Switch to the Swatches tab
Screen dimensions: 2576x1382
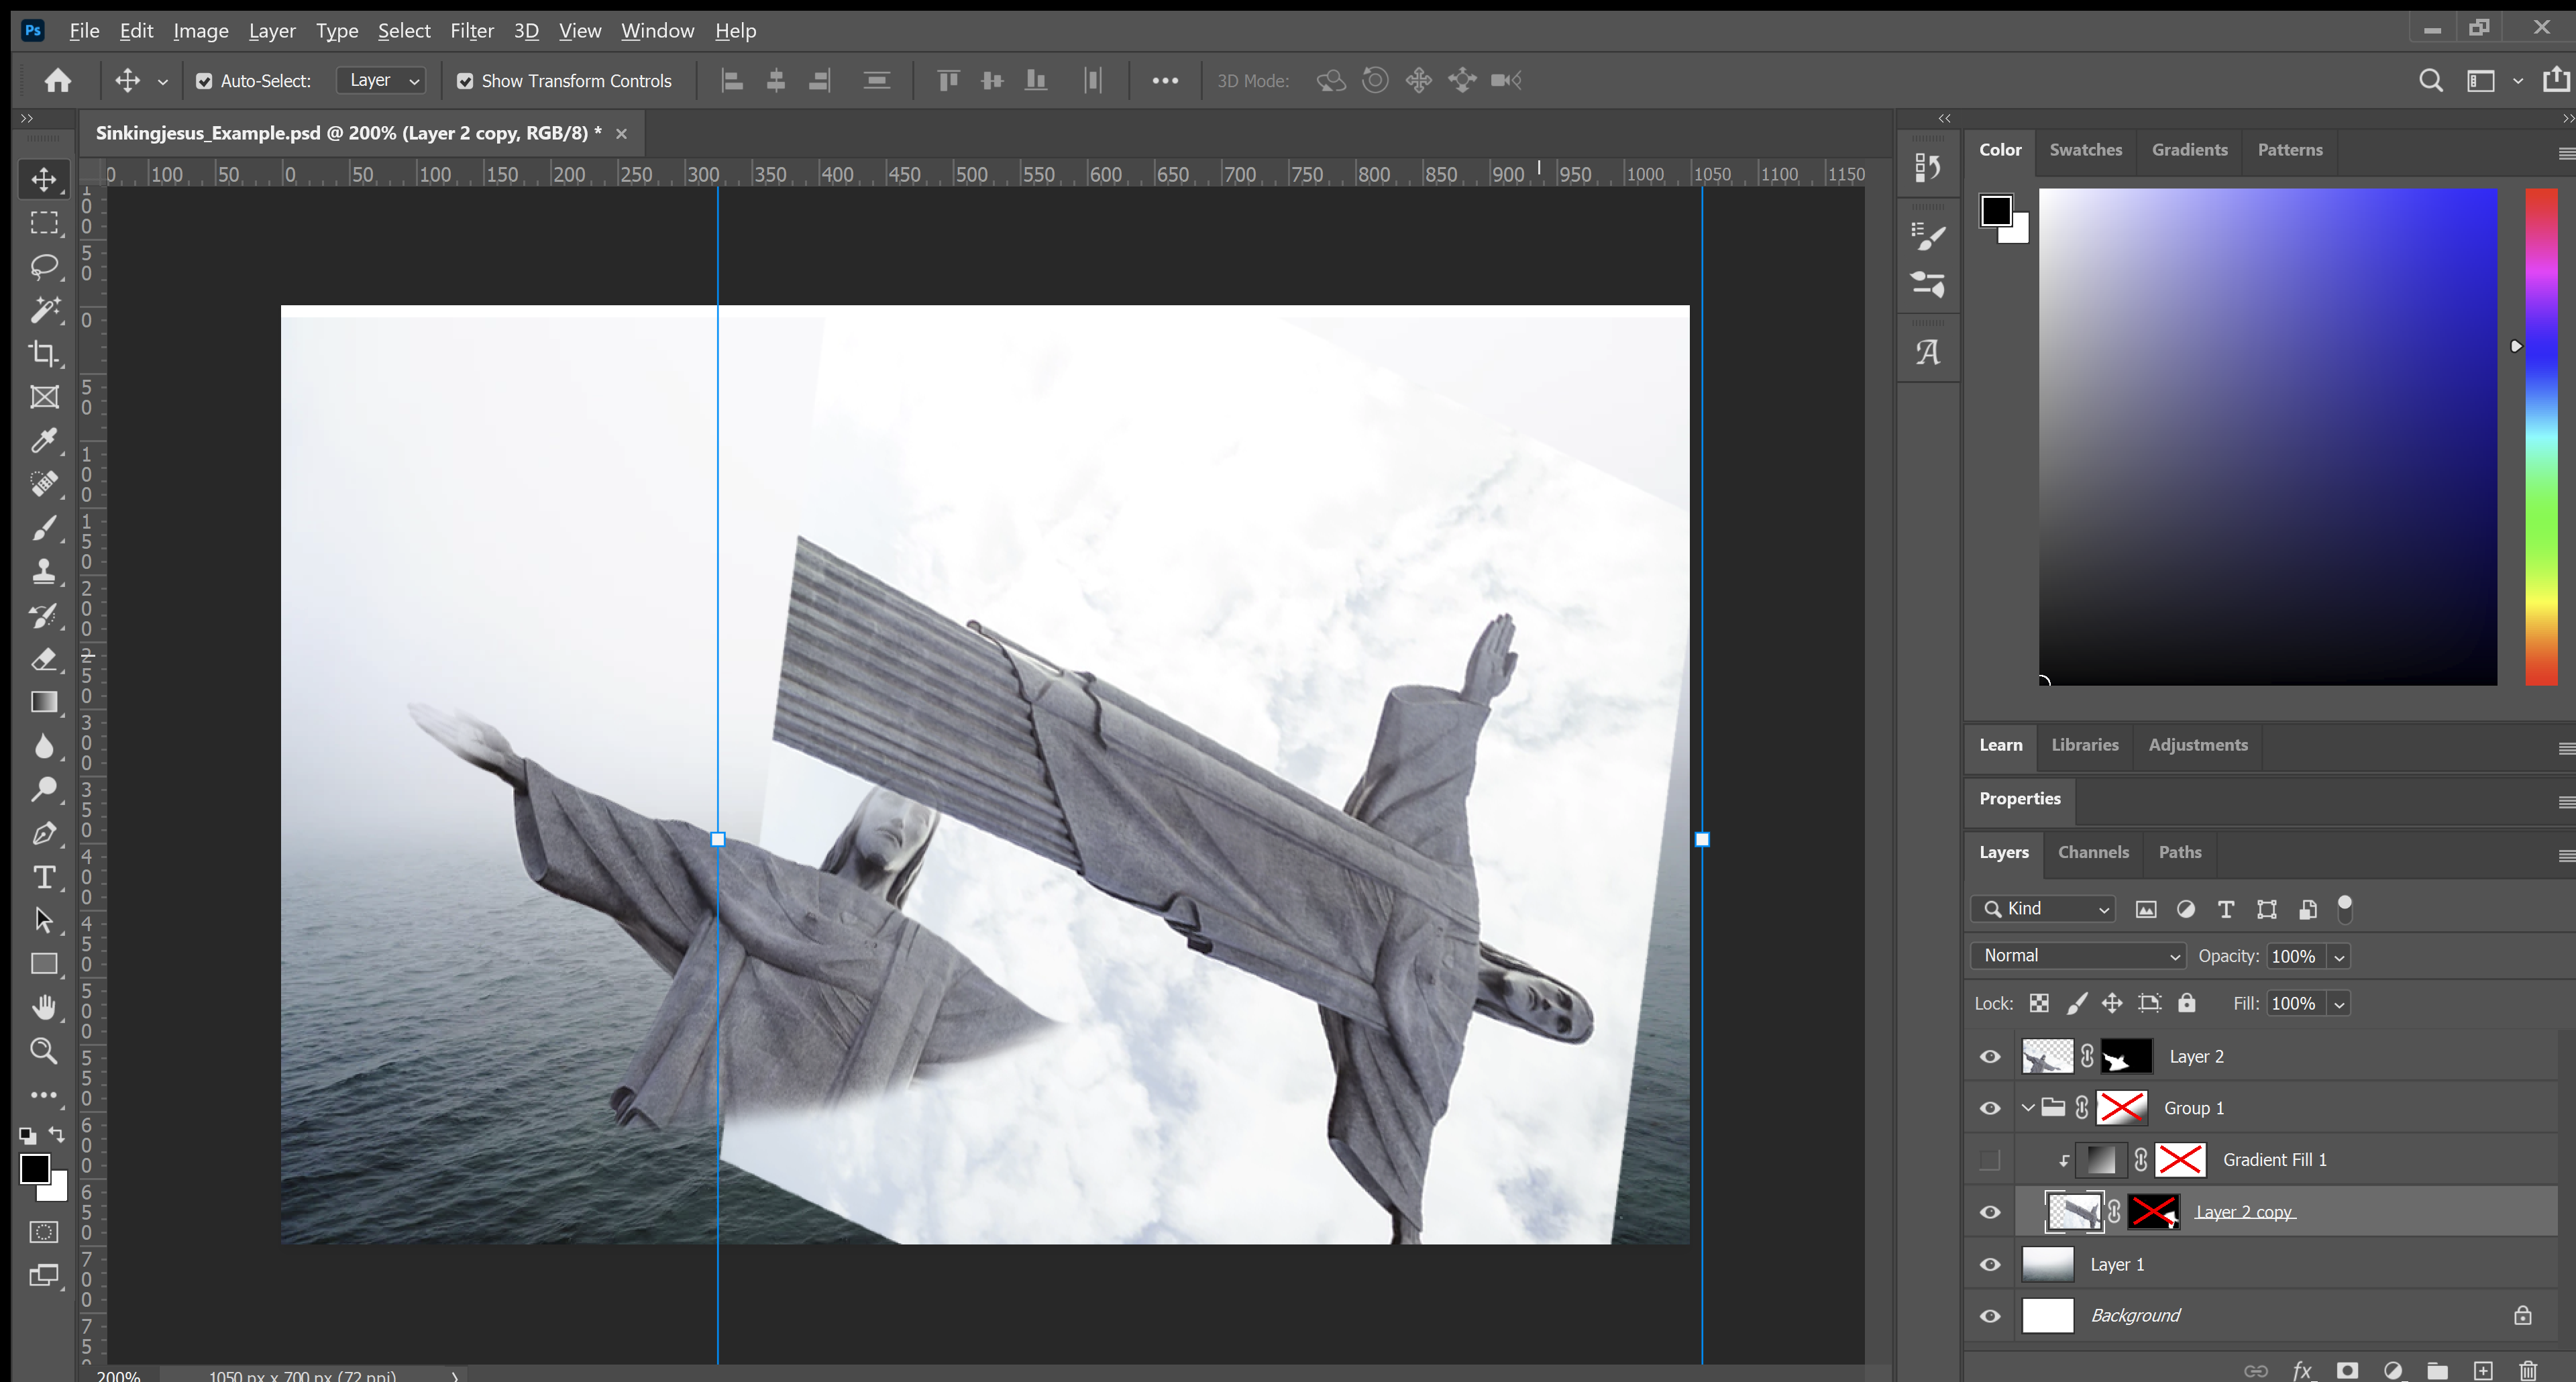2085,150
